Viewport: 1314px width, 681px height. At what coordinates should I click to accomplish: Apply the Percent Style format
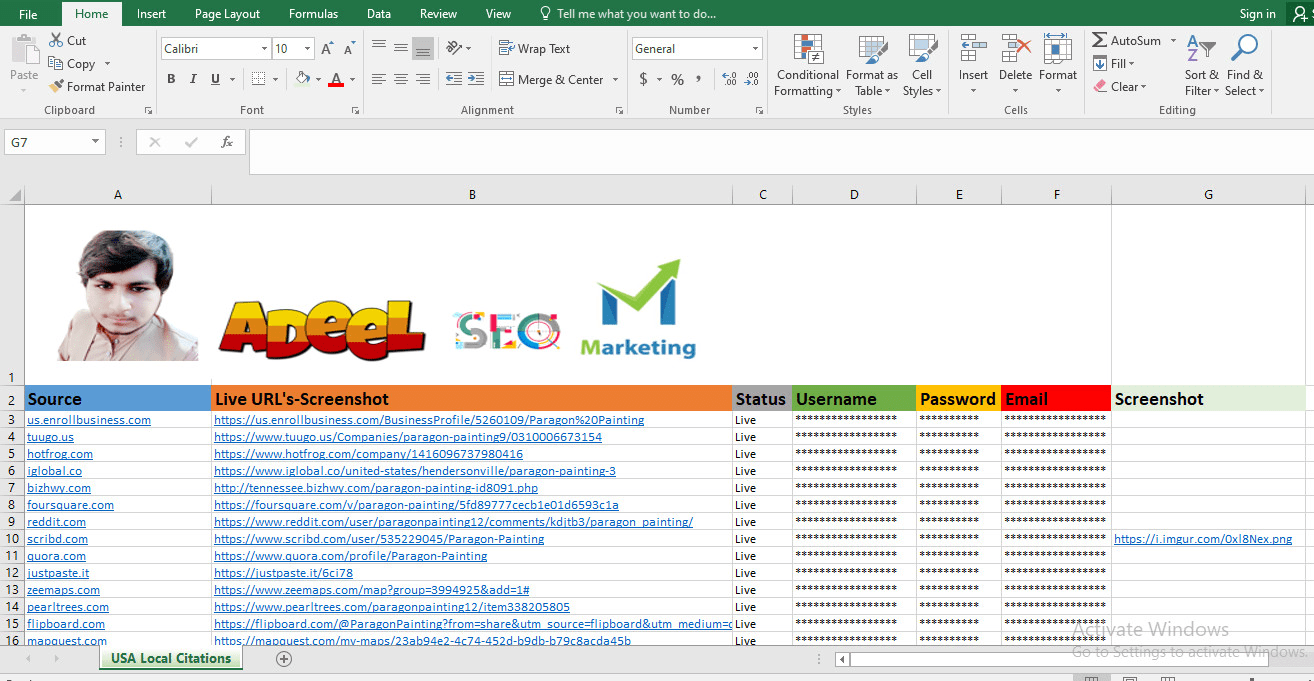coord(676,77)
